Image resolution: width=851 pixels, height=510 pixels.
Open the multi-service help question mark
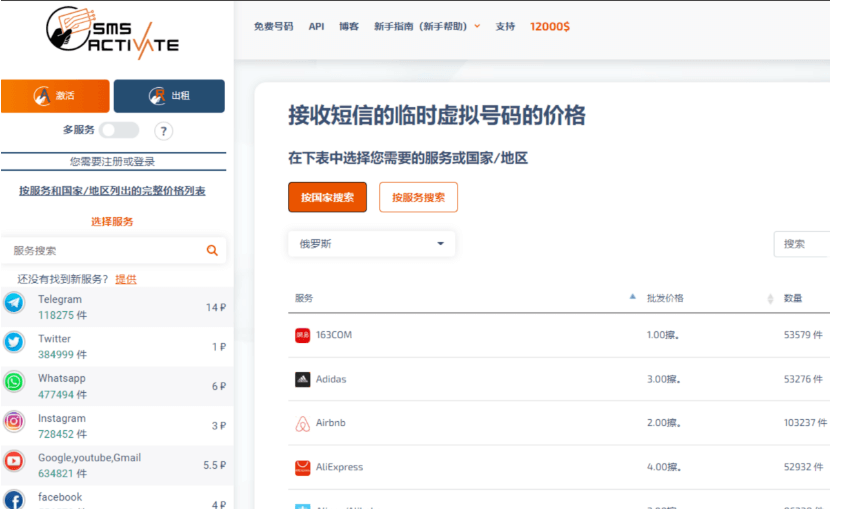[x=164, y=131]
